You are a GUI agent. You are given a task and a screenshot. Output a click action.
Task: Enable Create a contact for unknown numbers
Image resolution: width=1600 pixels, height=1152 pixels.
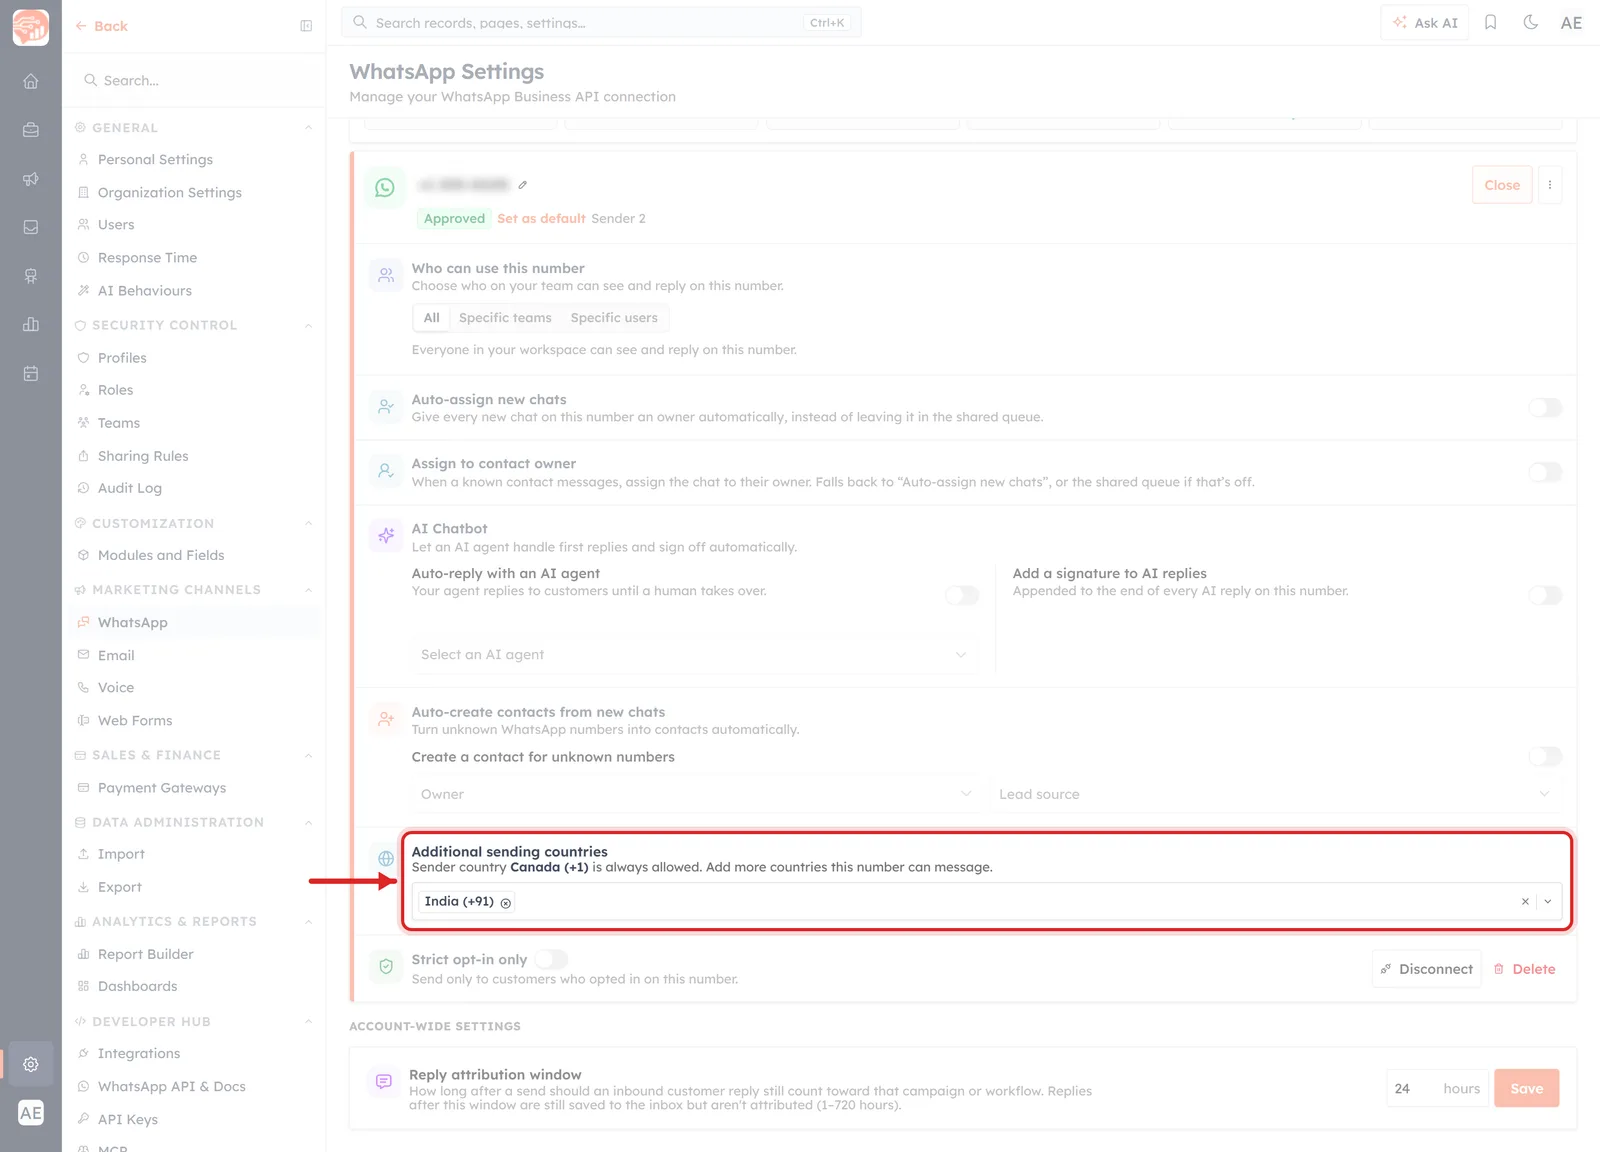click(x=1545, y=757)
